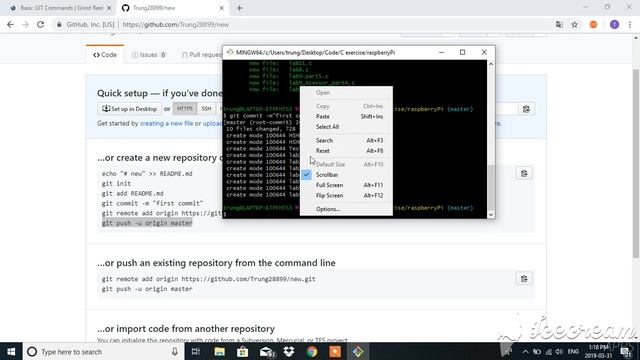
Task: Minimize the MINGW64 terminal window
Action: 441,52
